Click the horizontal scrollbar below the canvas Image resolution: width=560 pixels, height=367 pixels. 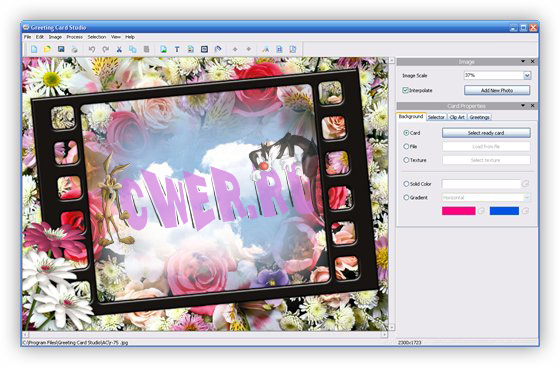205,335
